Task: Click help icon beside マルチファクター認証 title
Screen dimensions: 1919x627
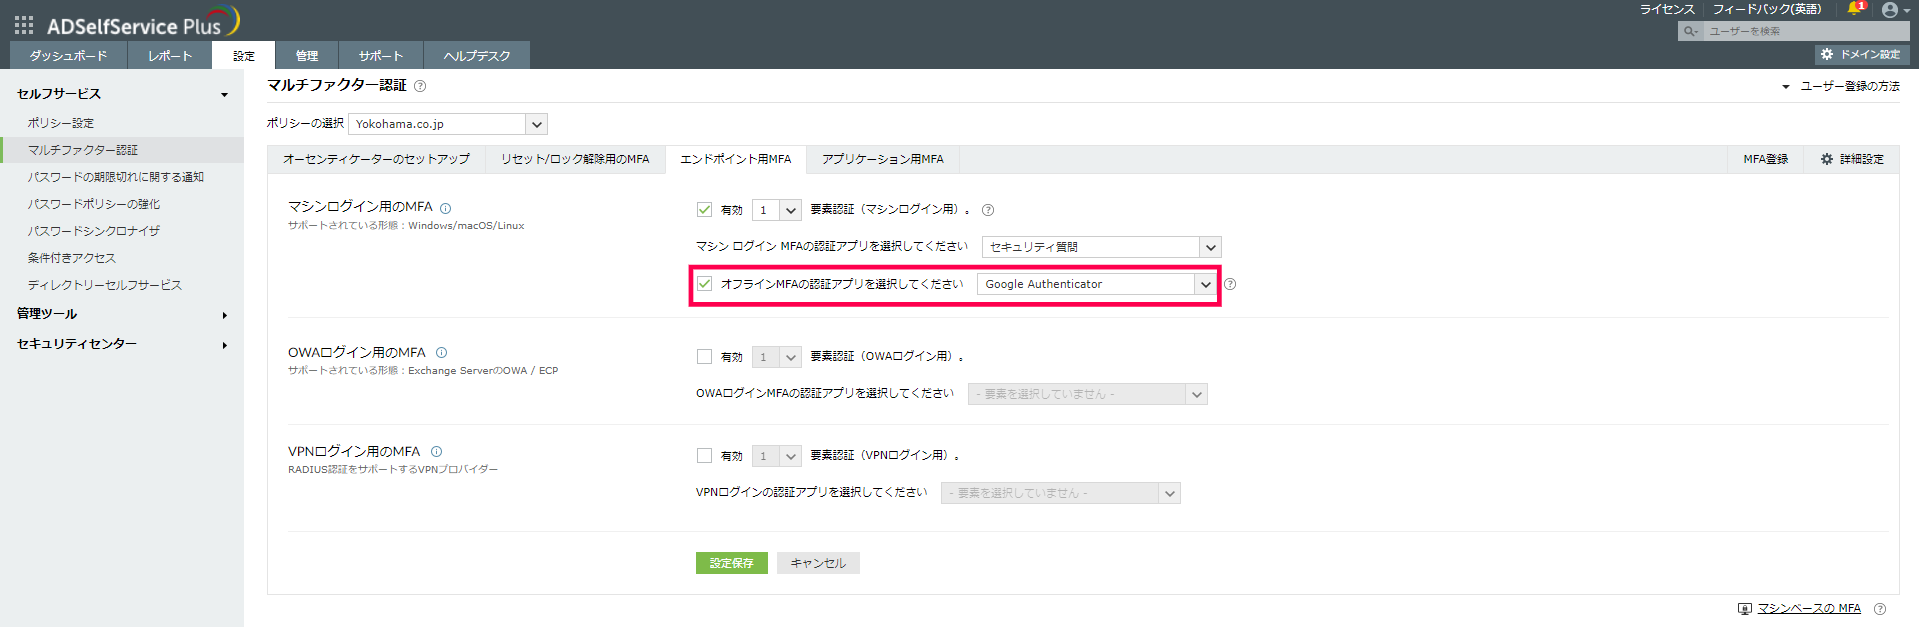Action: pos(420,86)
